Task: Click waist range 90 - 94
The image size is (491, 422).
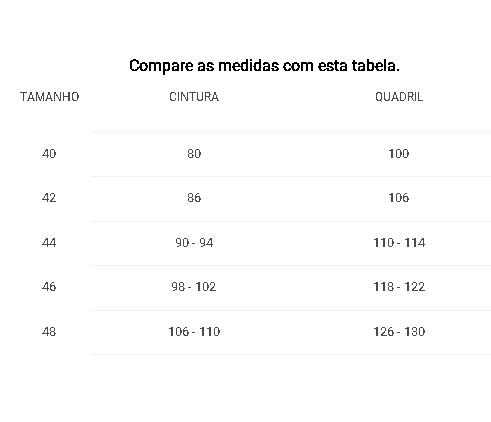Action: coord(194,242)
